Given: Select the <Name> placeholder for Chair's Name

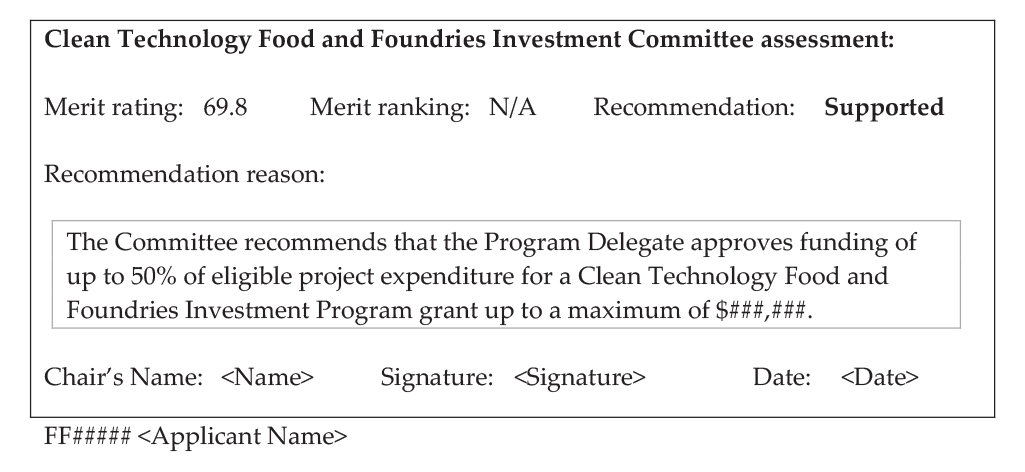Looking at the screenshot, I should pyautogui.click(x=267, y=377).
